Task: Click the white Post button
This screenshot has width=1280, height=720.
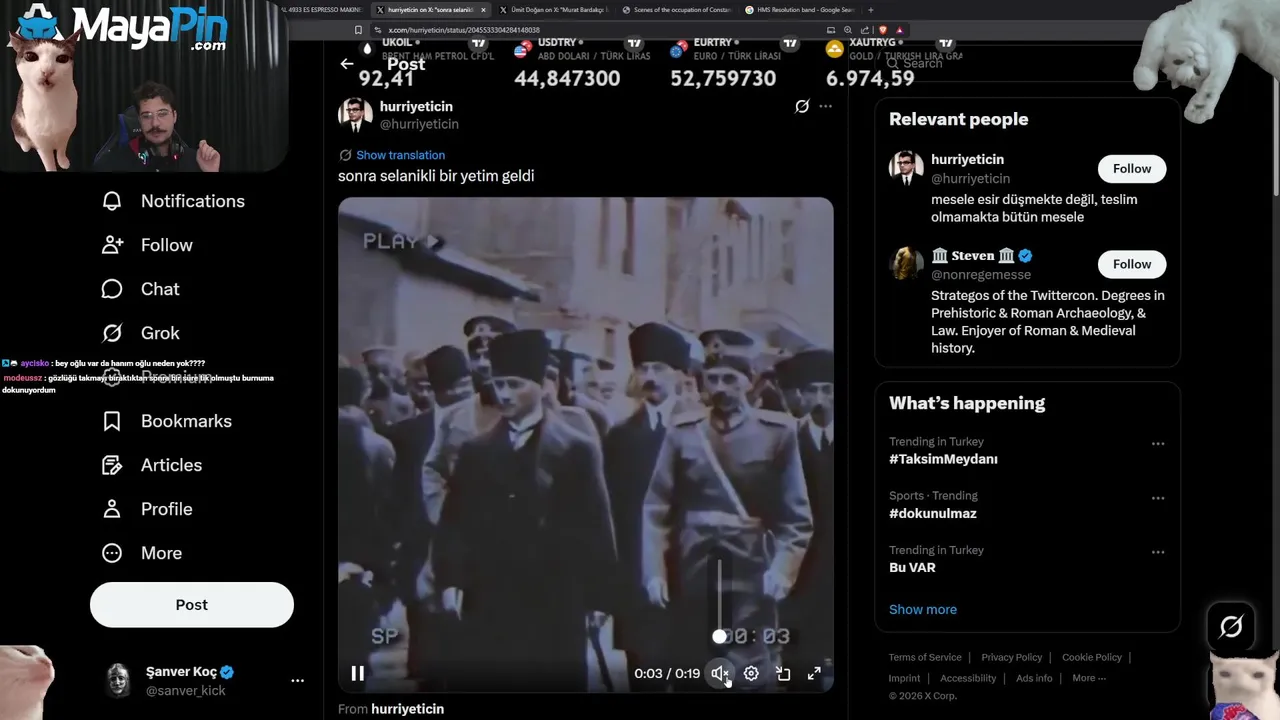Action: click(x=192, y=605)
